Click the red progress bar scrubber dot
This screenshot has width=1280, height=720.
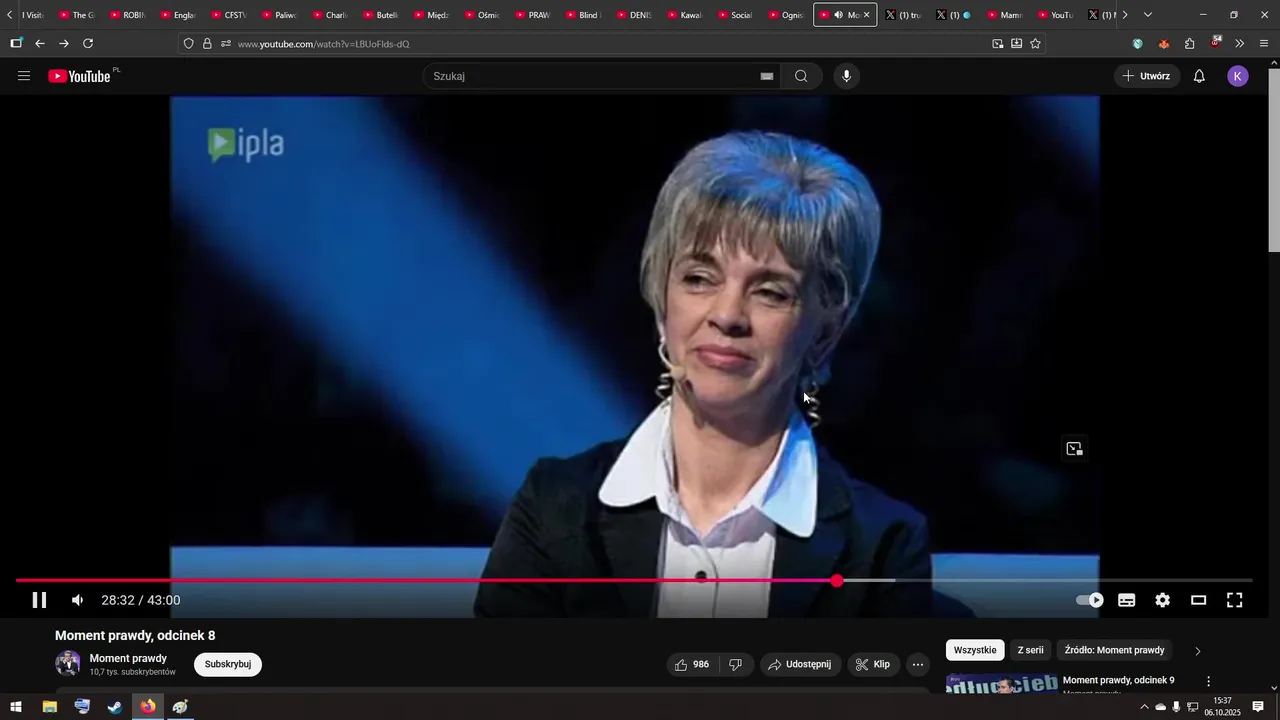click(837, 581)
